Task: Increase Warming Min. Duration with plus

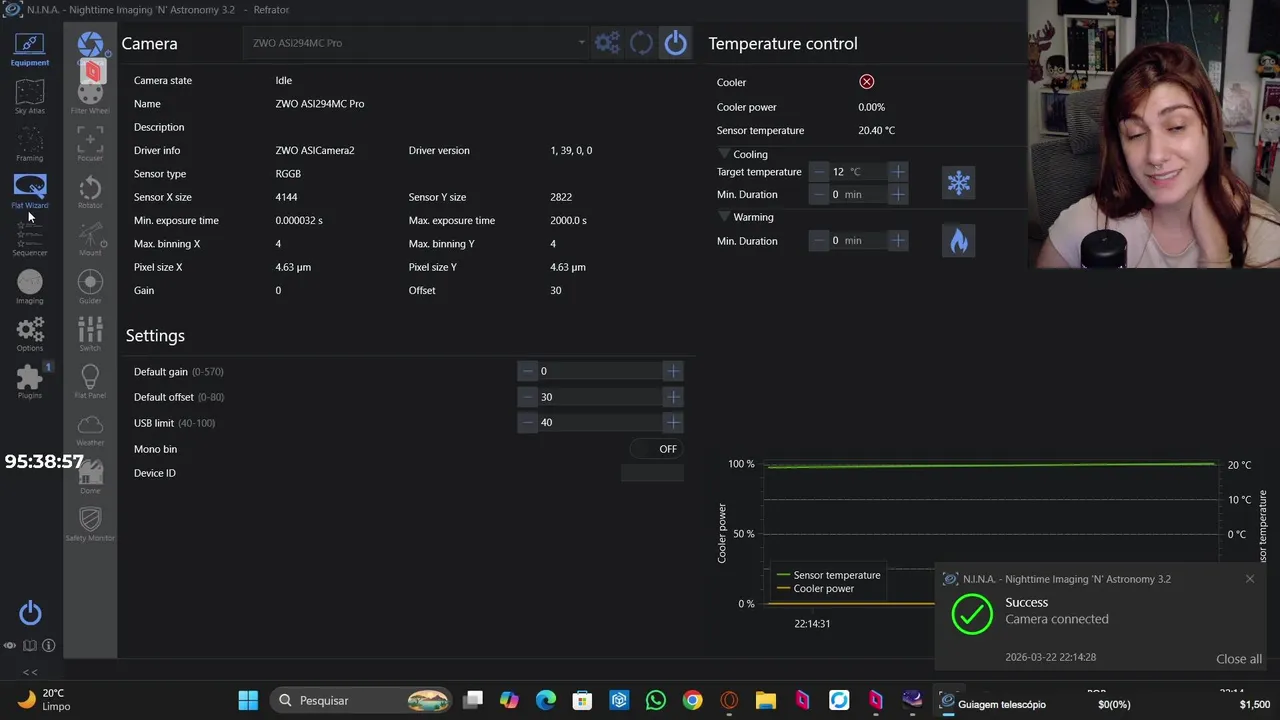Action: (898, 240)
